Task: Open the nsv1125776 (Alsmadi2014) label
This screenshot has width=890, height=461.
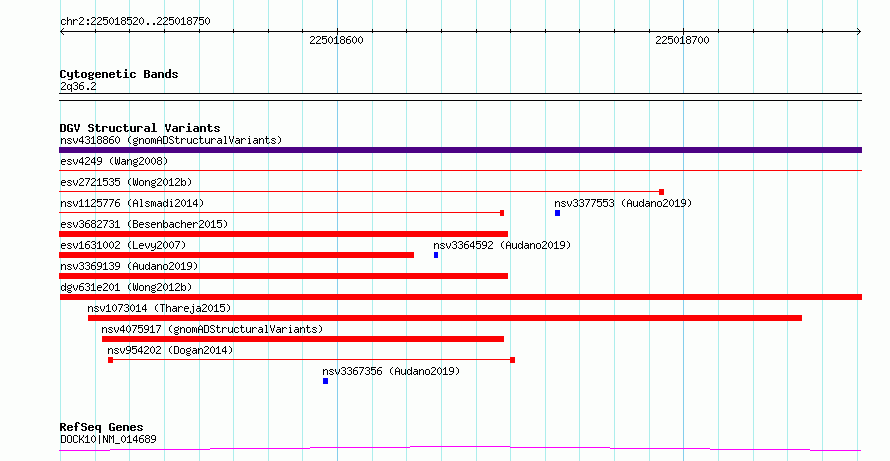Action: (132, 203)
